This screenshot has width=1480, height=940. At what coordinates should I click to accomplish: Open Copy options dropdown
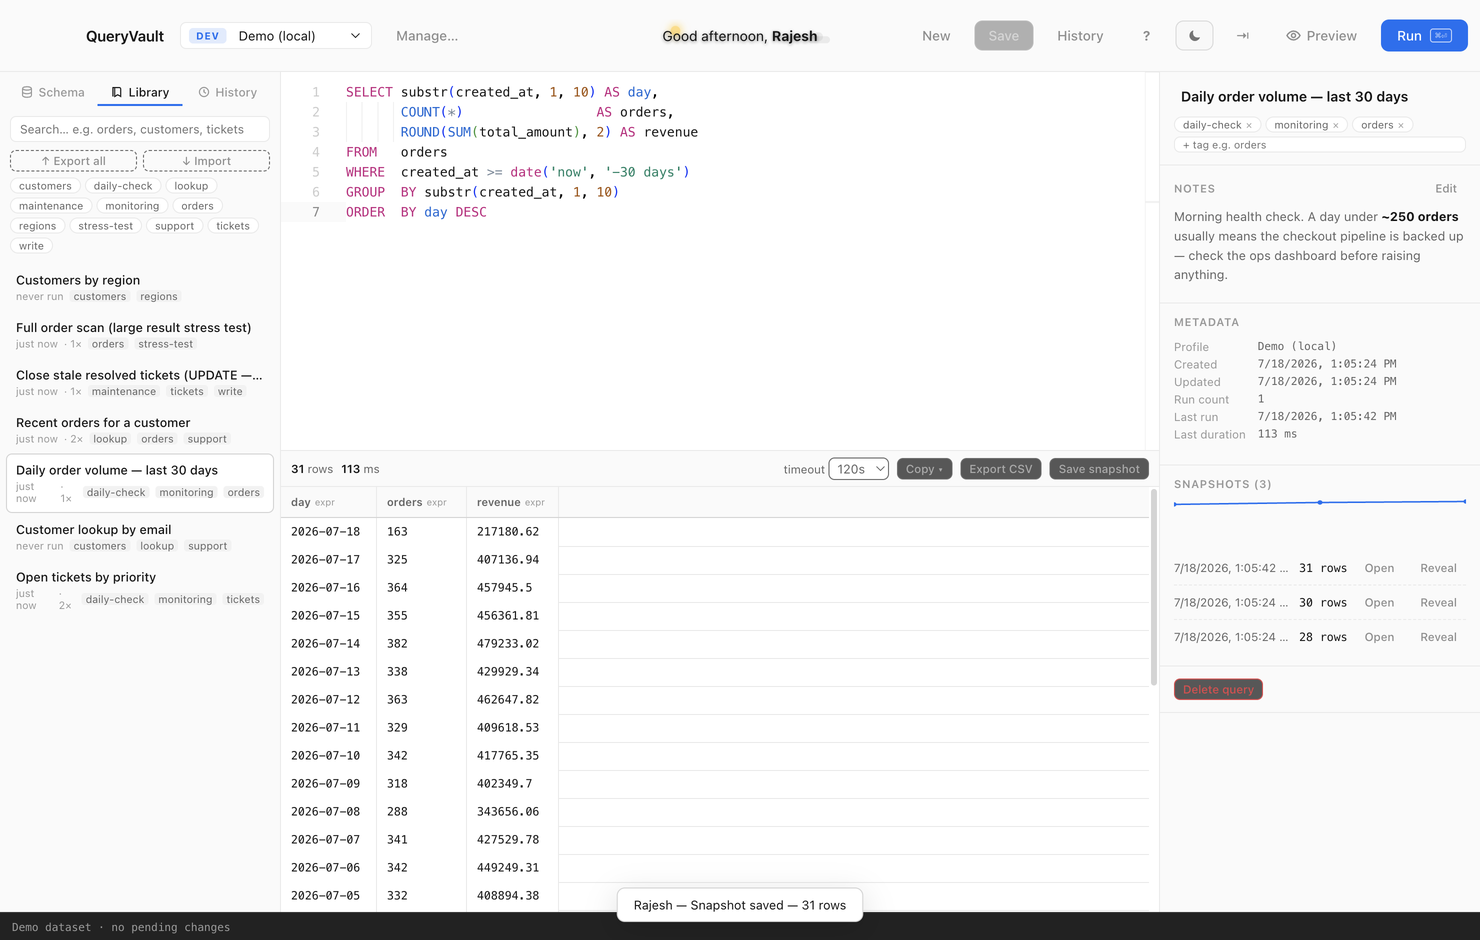coord(924,469)
